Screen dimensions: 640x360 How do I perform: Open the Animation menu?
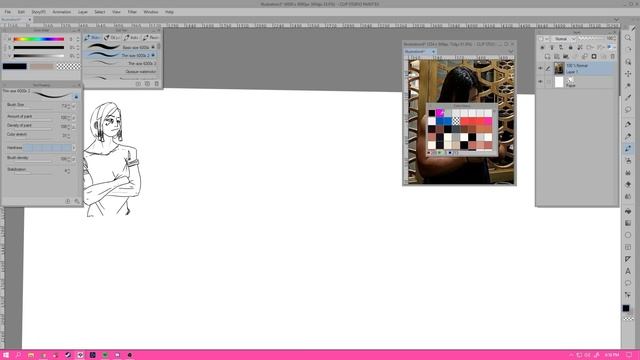[62, 12]
